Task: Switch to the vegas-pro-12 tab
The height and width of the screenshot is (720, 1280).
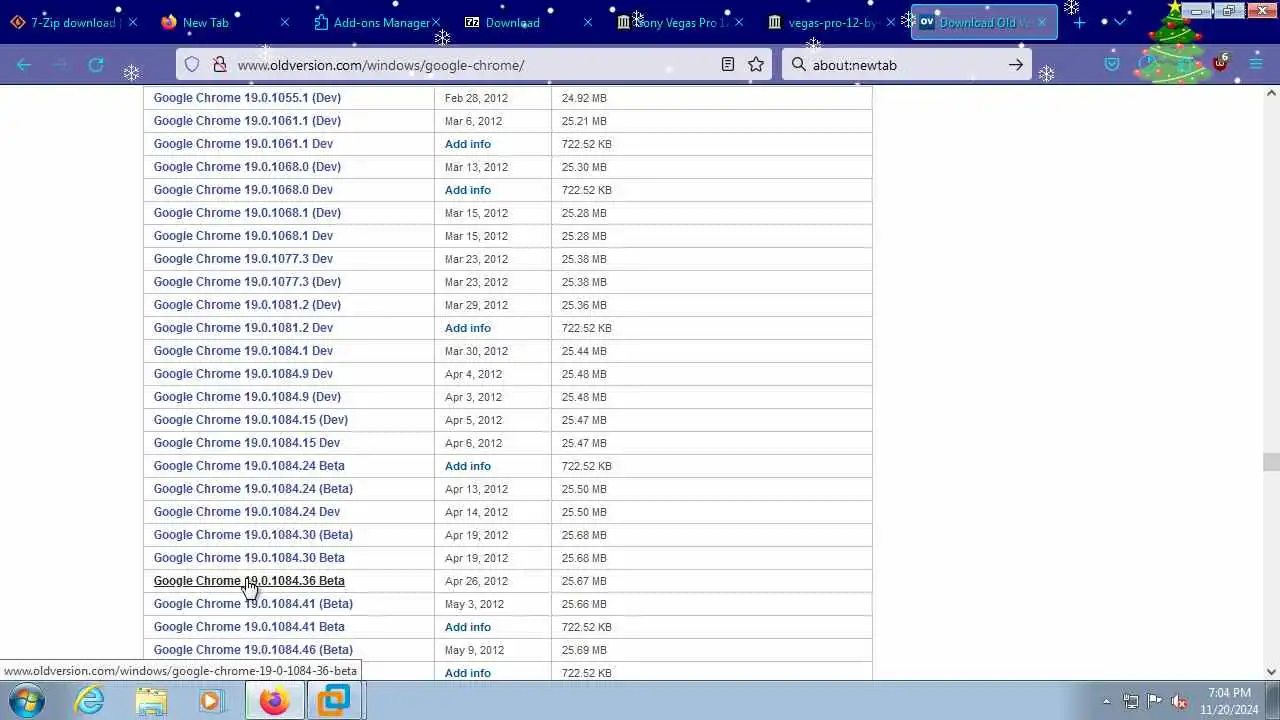Action: pyautogui.click(x=833, y=22)
